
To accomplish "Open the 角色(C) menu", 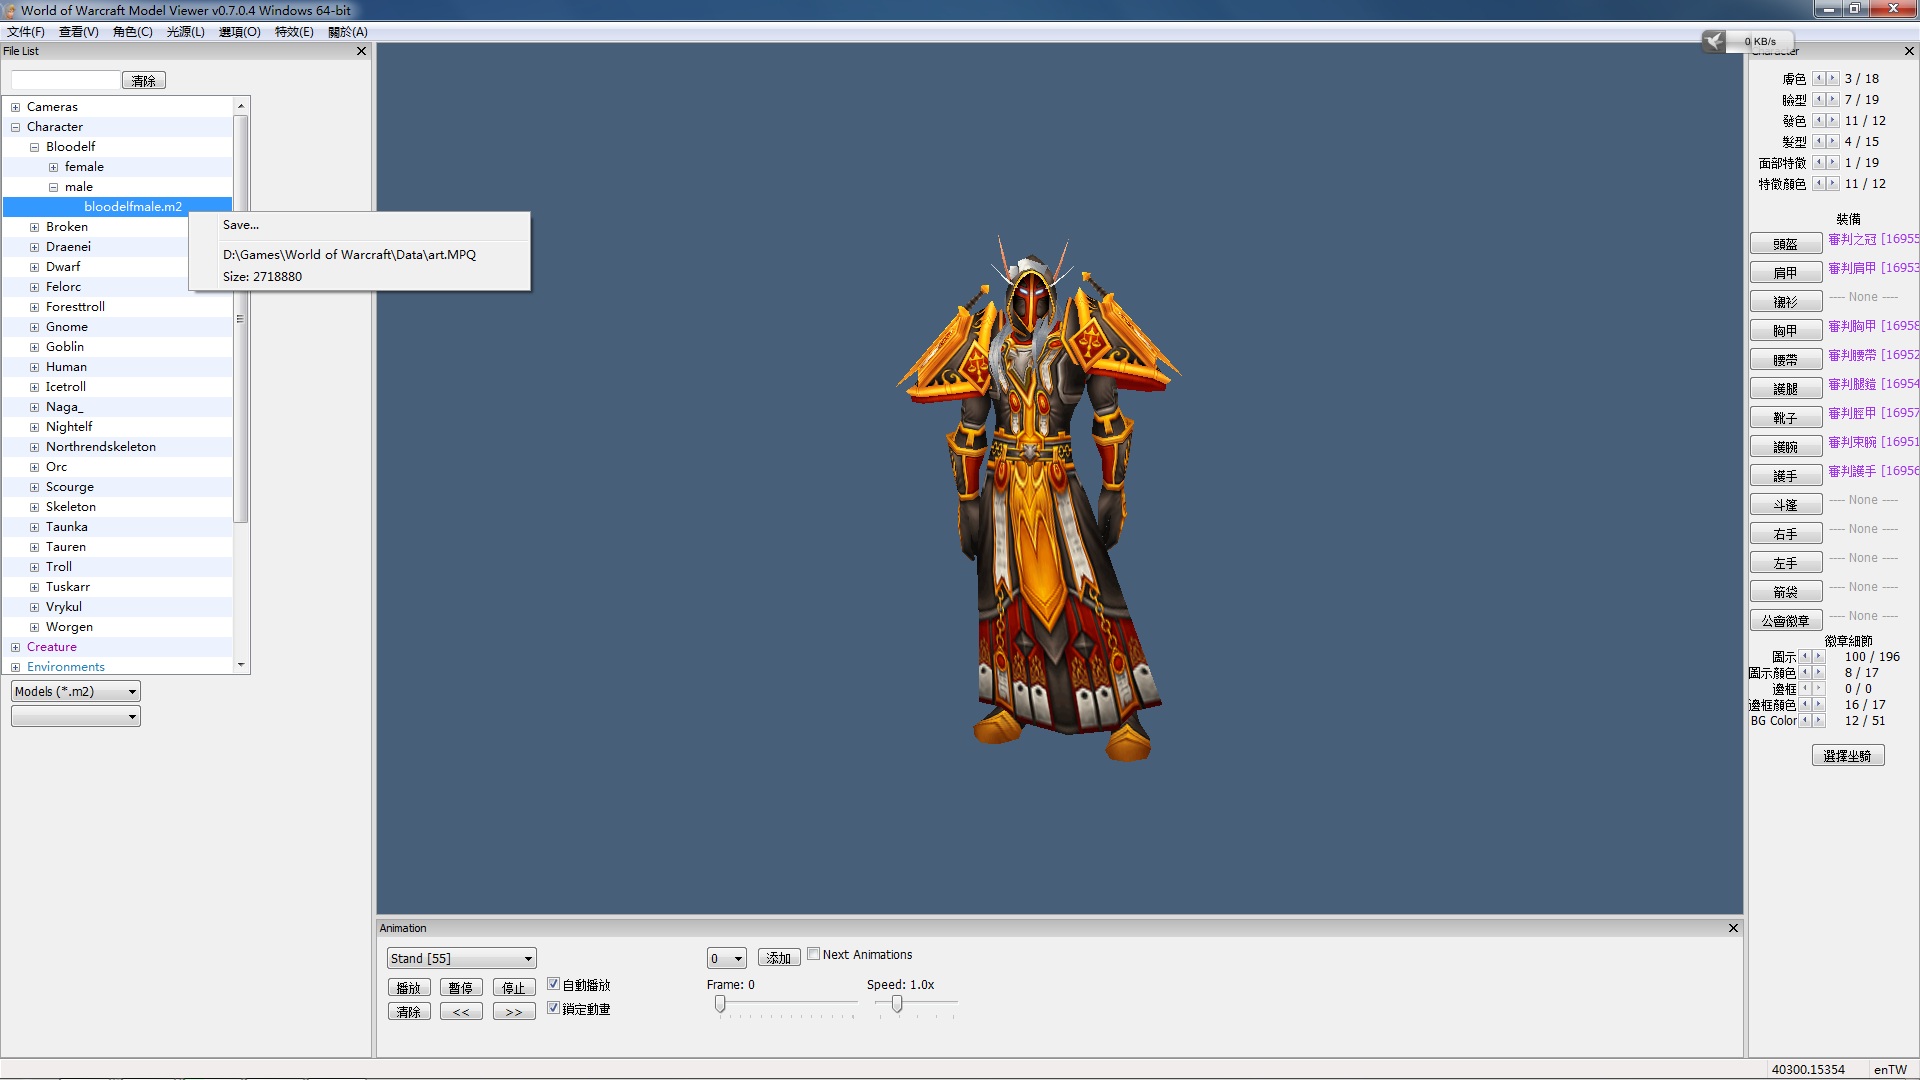I will pyautogui.click(x=133, y=32).
